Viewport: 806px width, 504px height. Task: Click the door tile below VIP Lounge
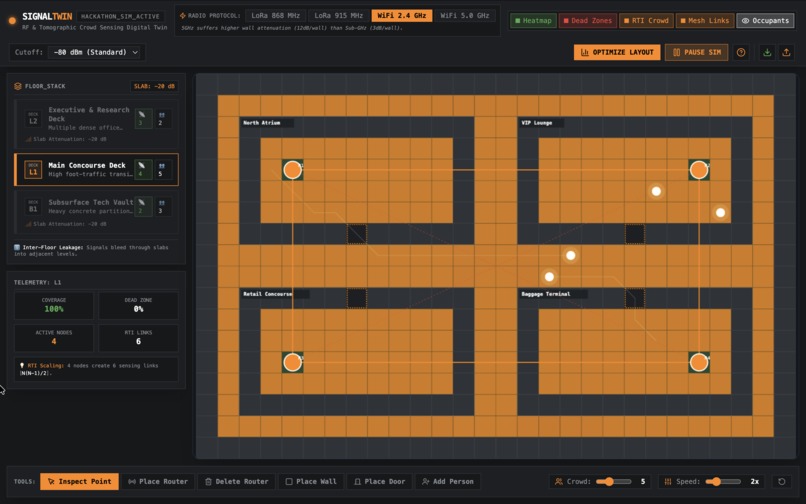click(635, 234)
